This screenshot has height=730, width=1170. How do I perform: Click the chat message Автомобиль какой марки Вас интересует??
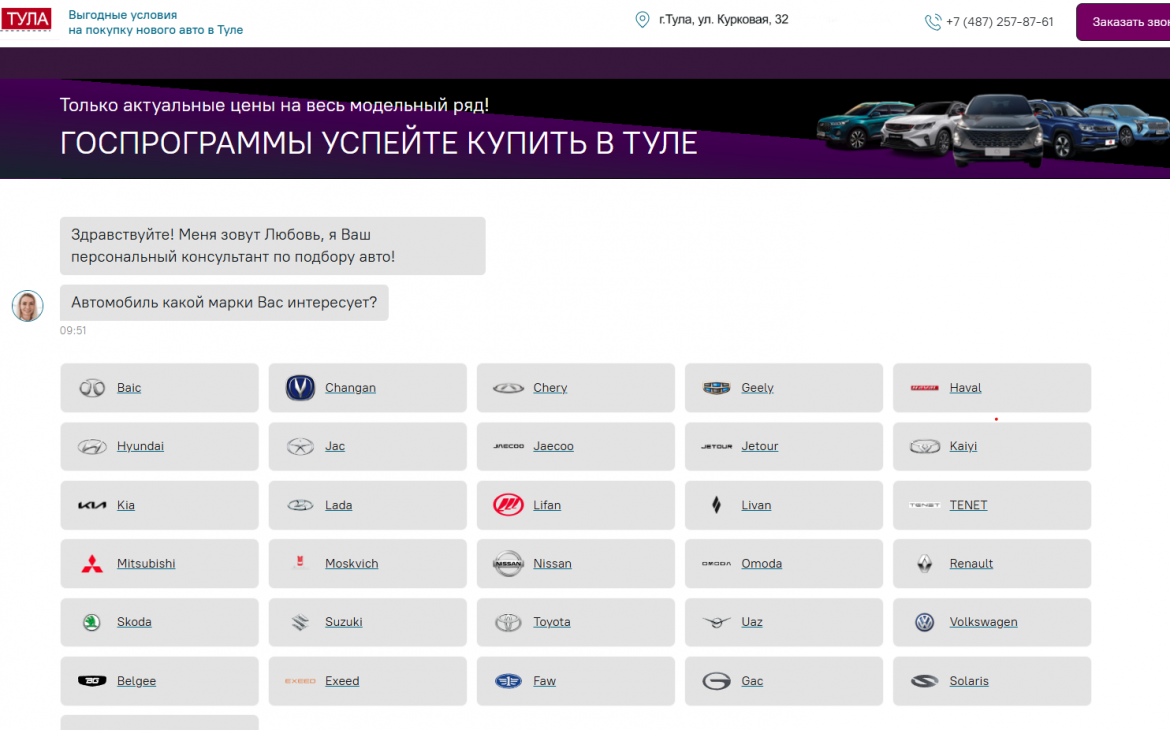point(224,302)
